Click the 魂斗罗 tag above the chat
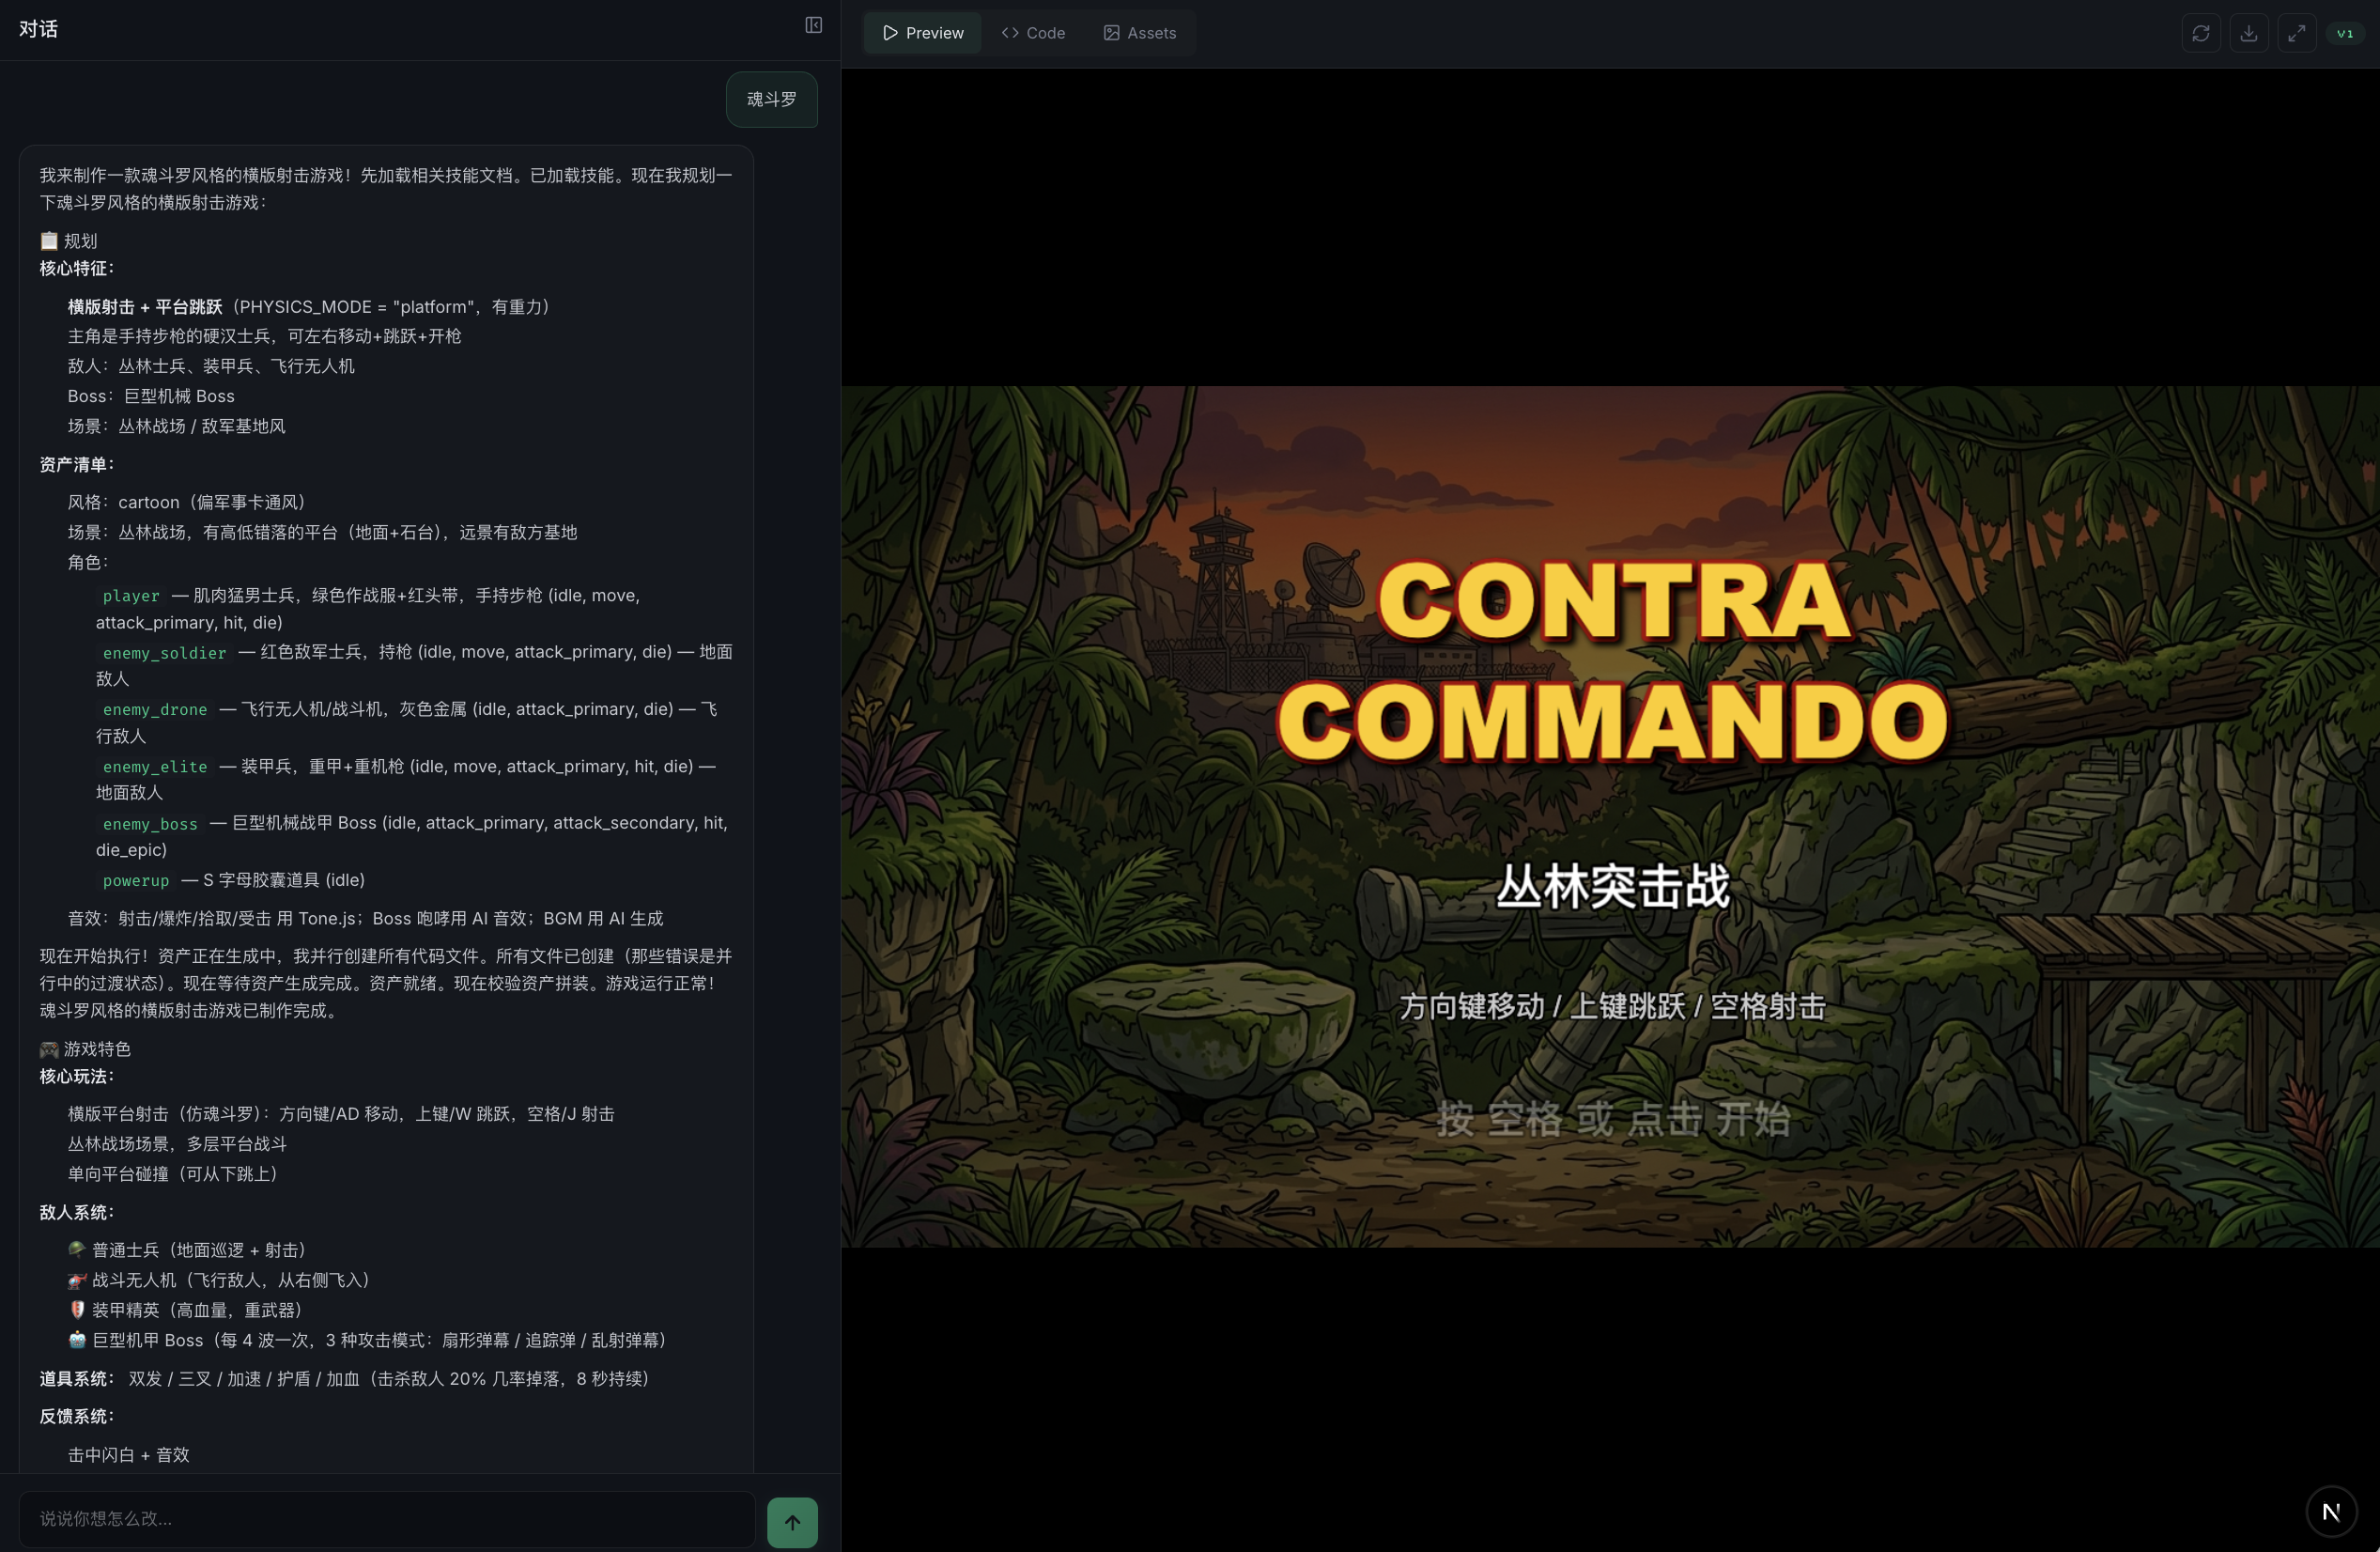This screenshot has width=2380, height=1552. [771, 99]
